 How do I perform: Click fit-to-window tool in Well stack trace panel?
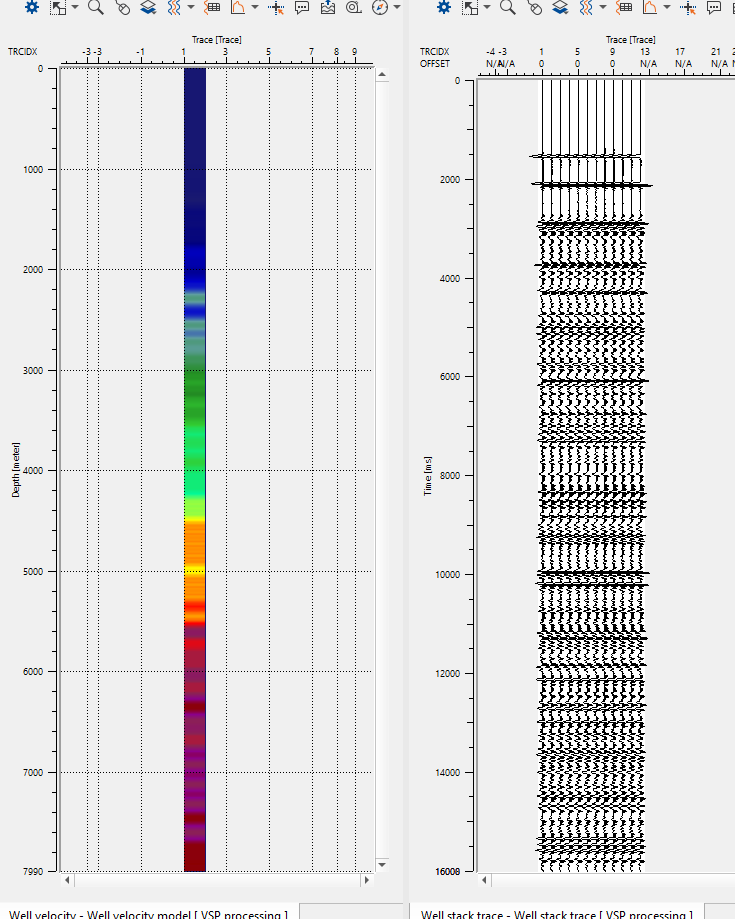[x=470, y=8]
